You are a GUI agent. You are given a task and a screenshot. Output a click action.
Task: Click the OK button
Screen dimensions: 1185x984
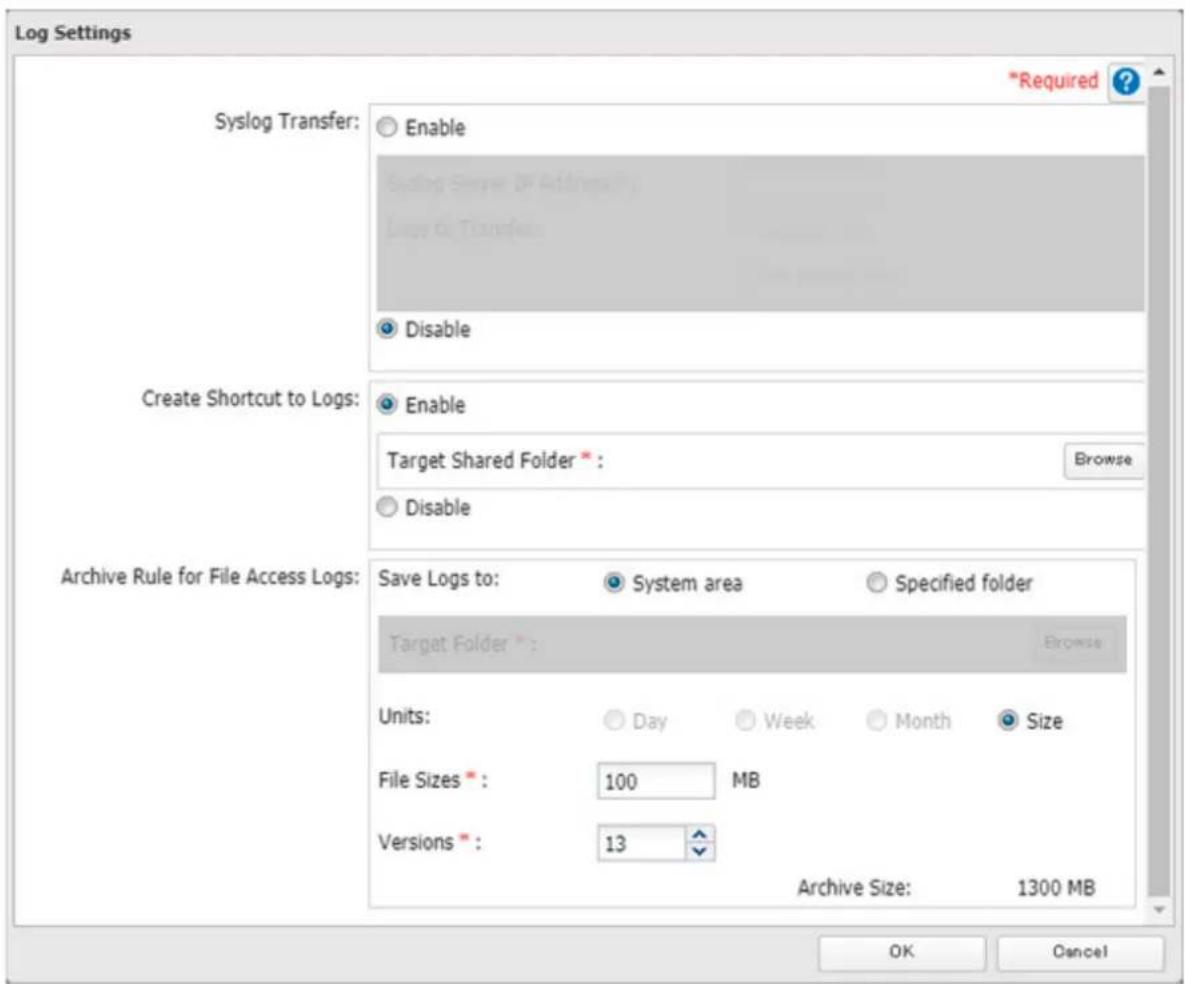coord(902,952)
